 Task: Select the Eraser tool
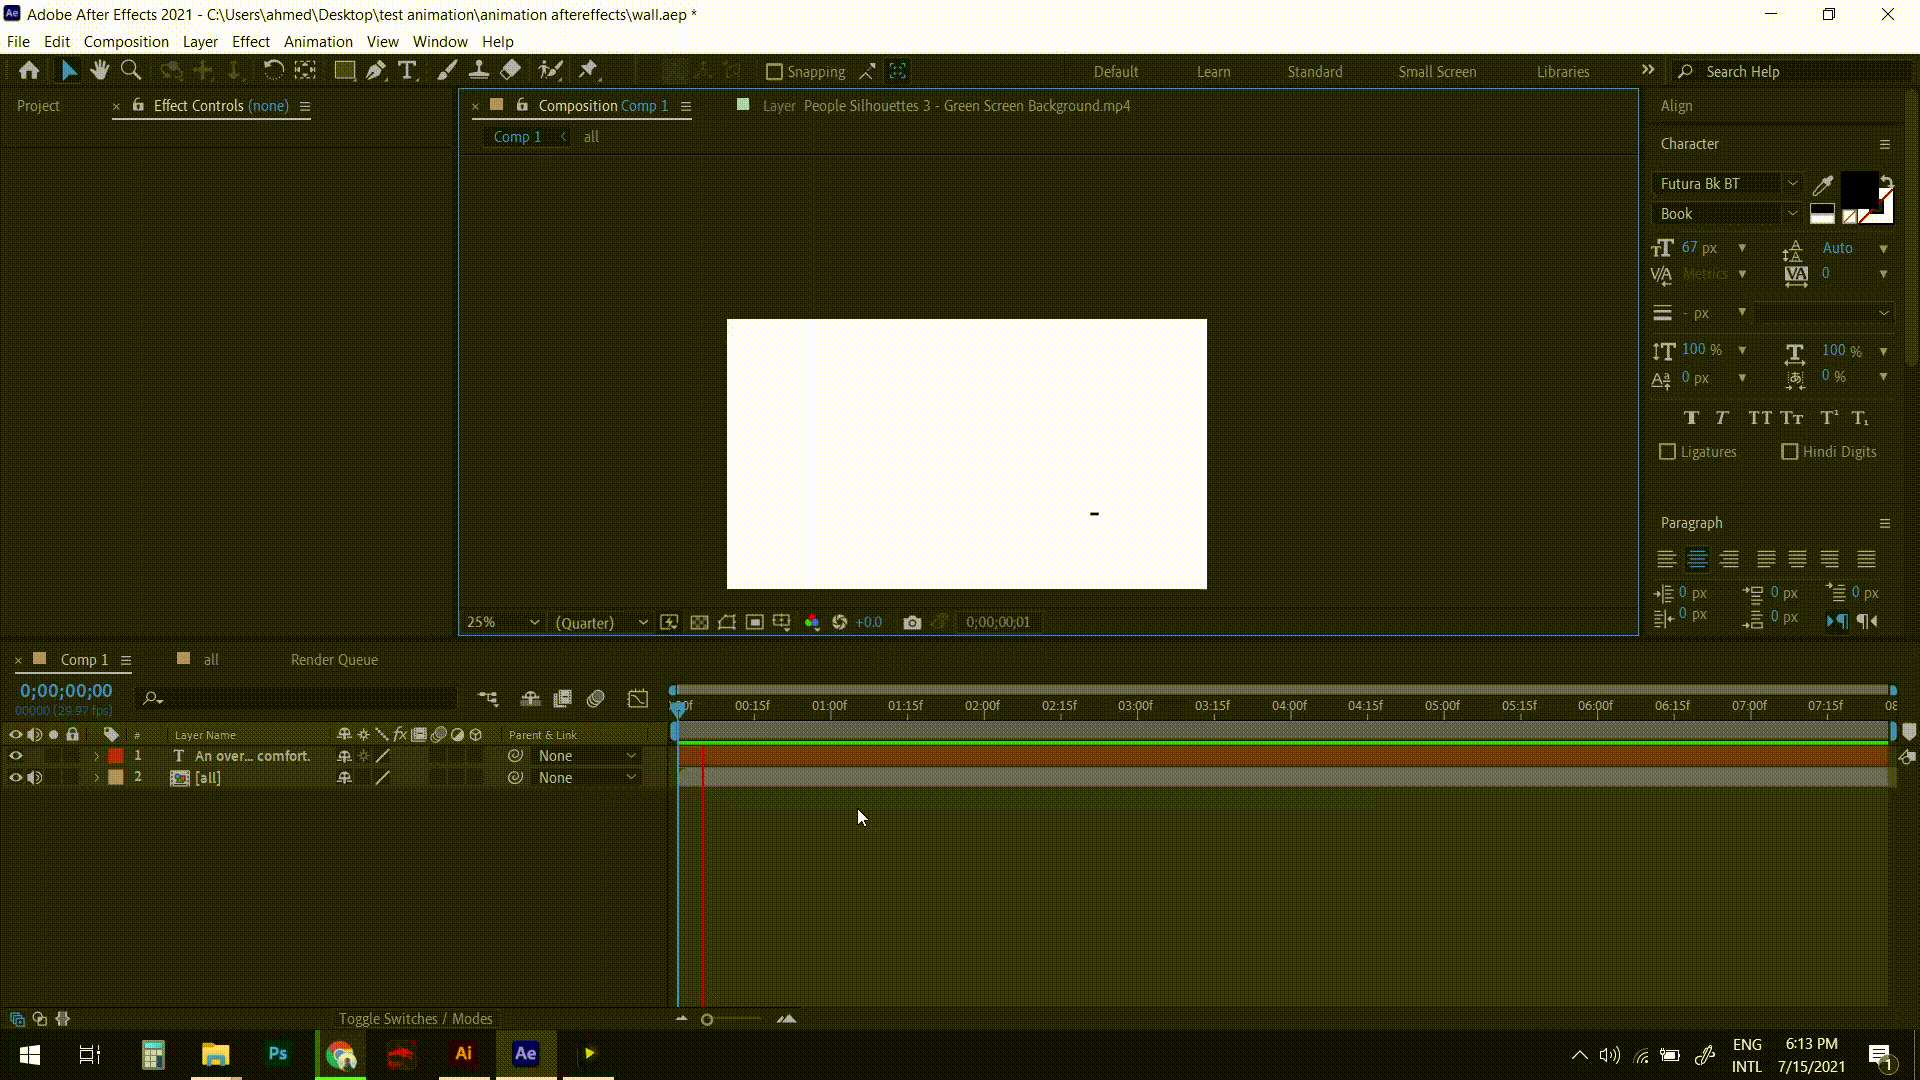coord(510,71)
